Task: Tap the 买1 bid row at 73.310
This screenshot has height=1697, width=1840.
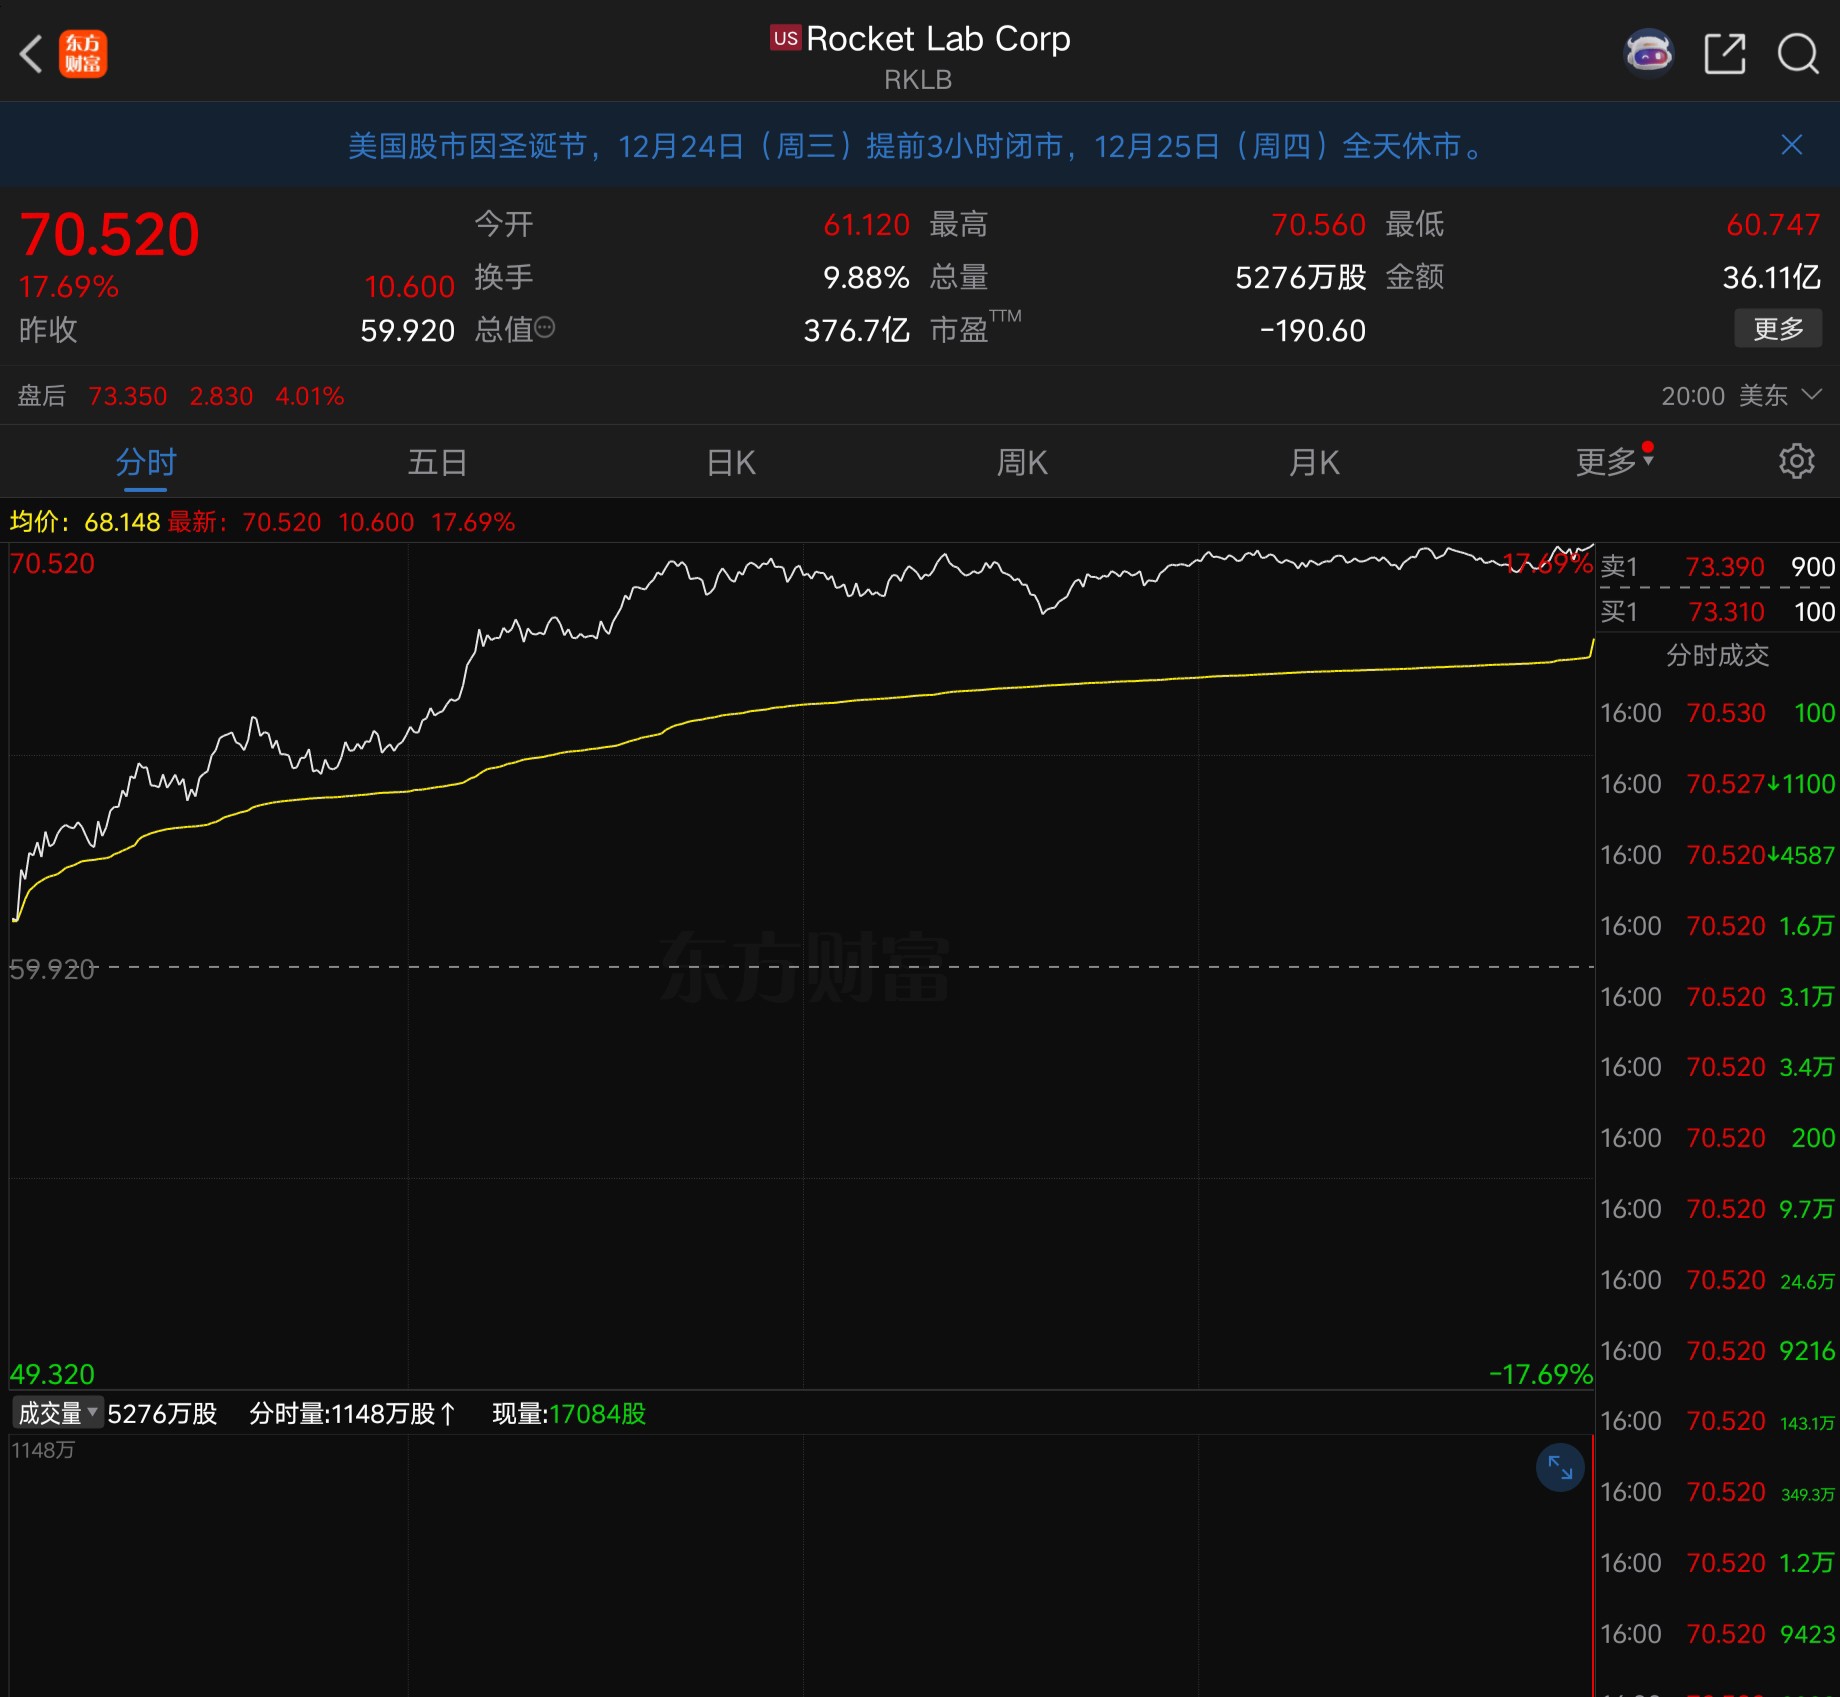Action: [x=1717, y=612]
